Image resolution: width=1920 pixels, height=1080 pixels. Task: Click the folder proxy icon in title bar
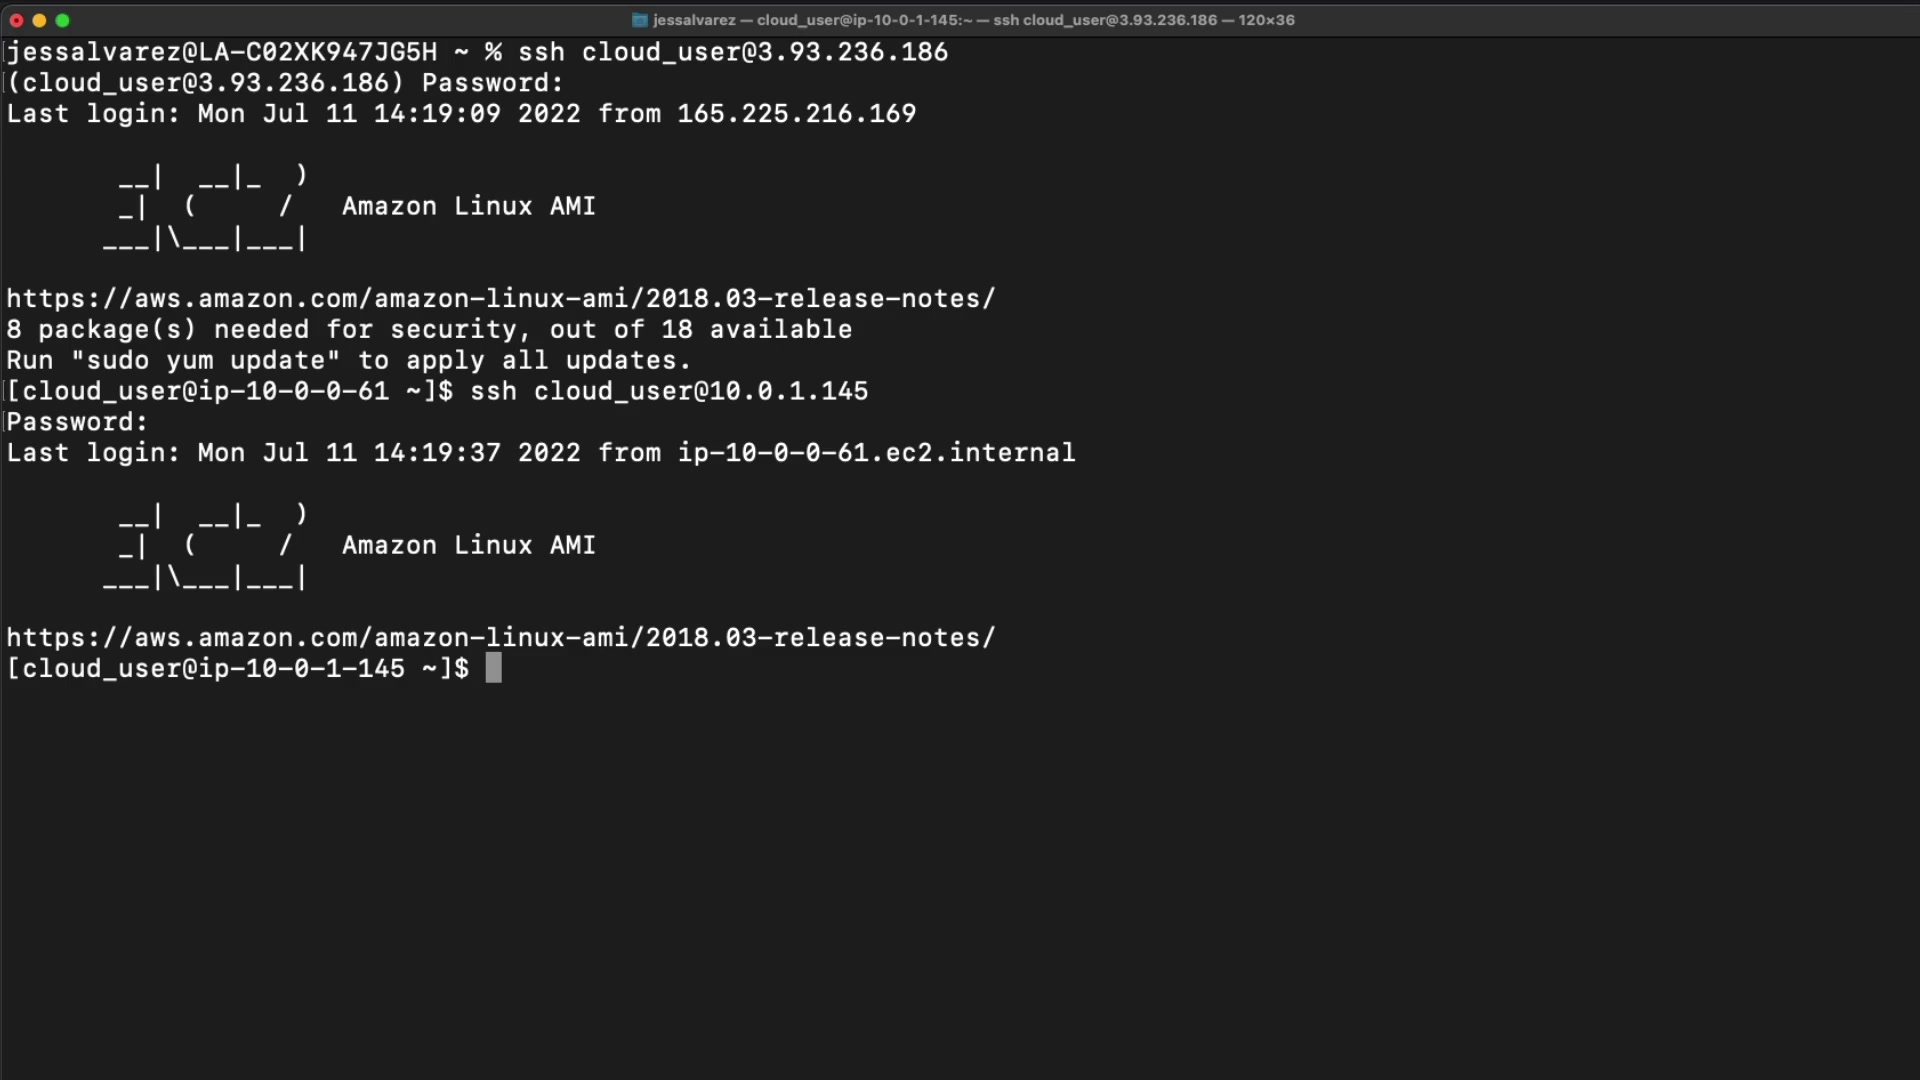pyautogui.click(x=640, y=20)
